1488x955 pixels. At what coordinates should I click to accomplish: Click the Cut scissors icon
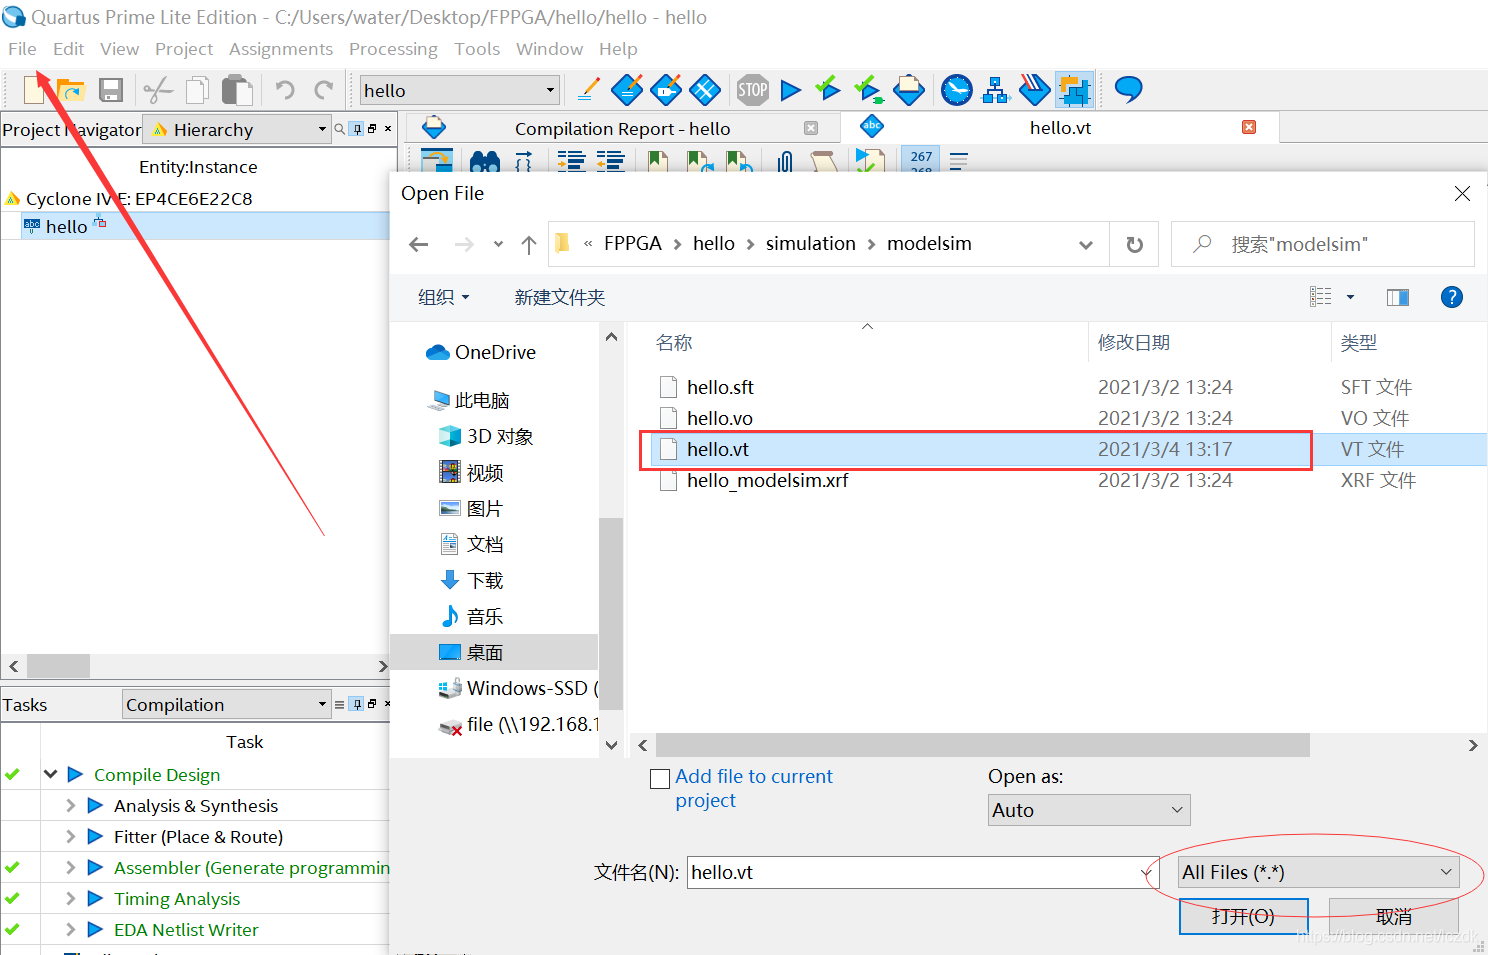158,91
